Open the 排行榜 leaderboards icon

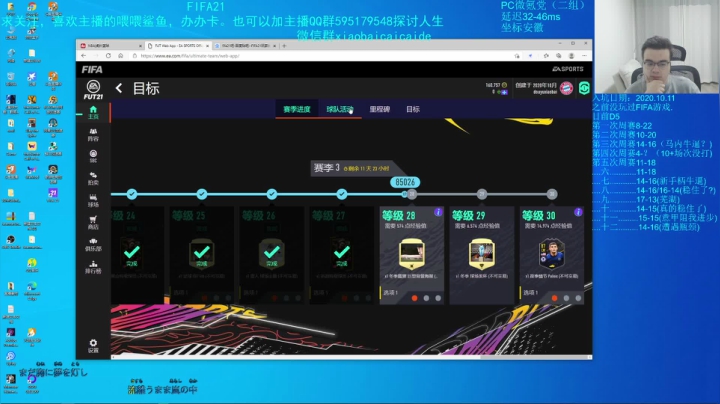tap(93, 267)
